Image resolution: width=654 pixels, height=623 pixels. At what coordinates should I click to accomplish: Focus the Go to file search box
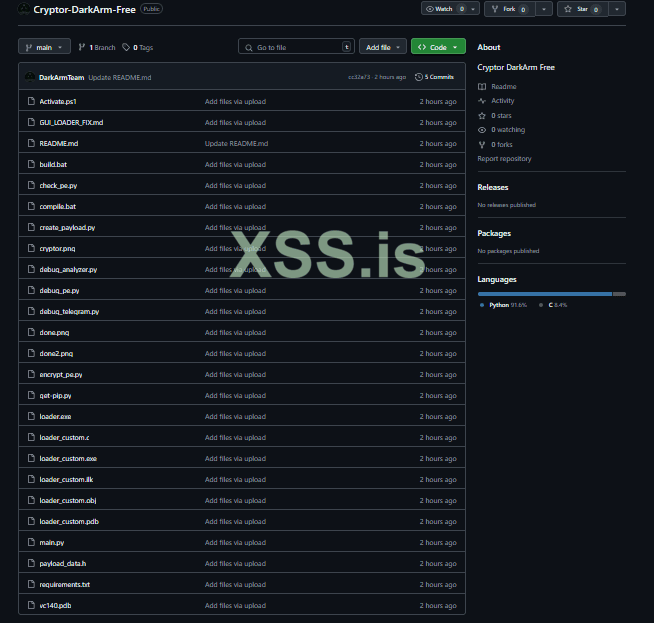coord(296,47)
